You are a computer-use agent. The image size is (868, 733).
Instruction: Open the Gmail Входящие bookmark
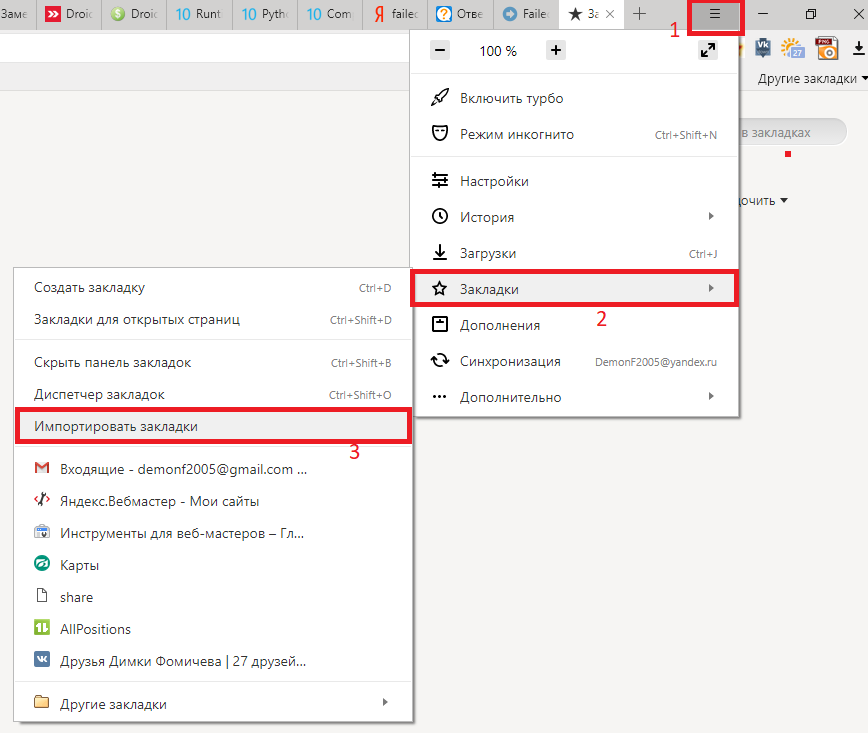point(183,469)
